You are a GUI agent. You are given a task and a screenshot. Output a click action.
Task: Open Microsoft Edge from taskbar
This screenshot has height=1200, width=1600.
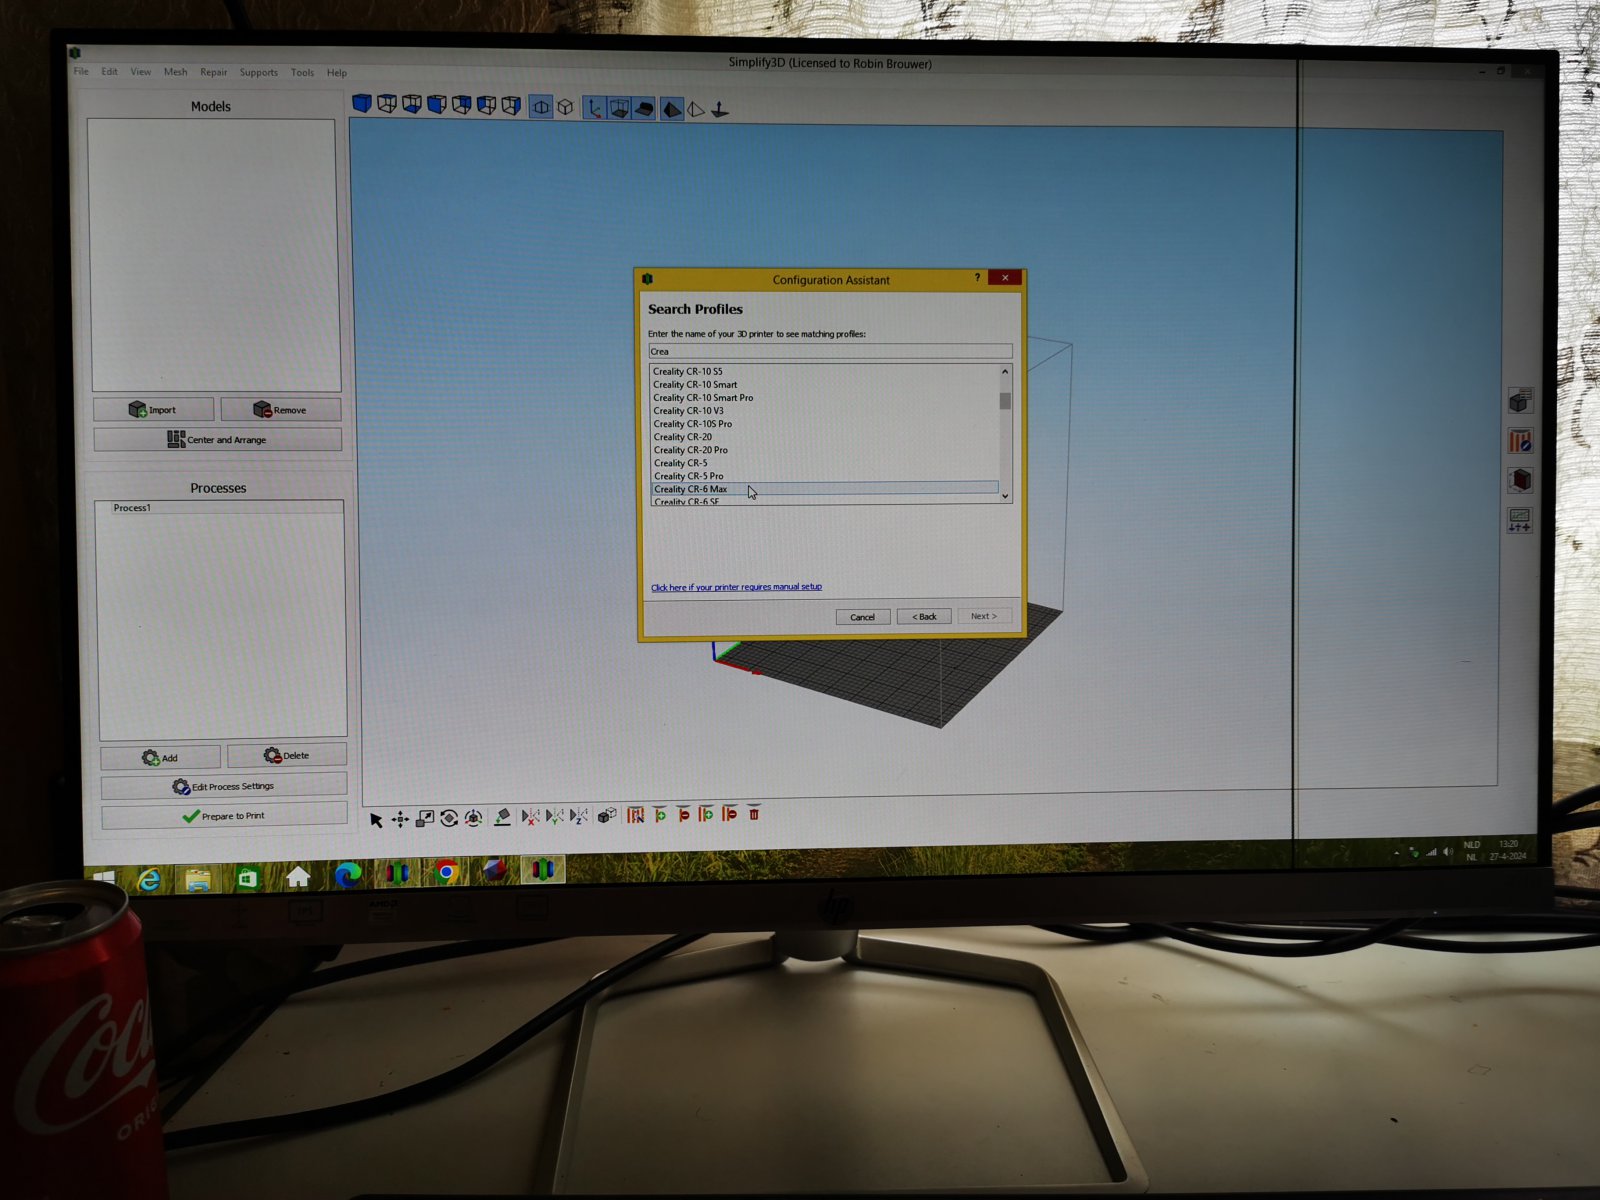click(347, 875)
